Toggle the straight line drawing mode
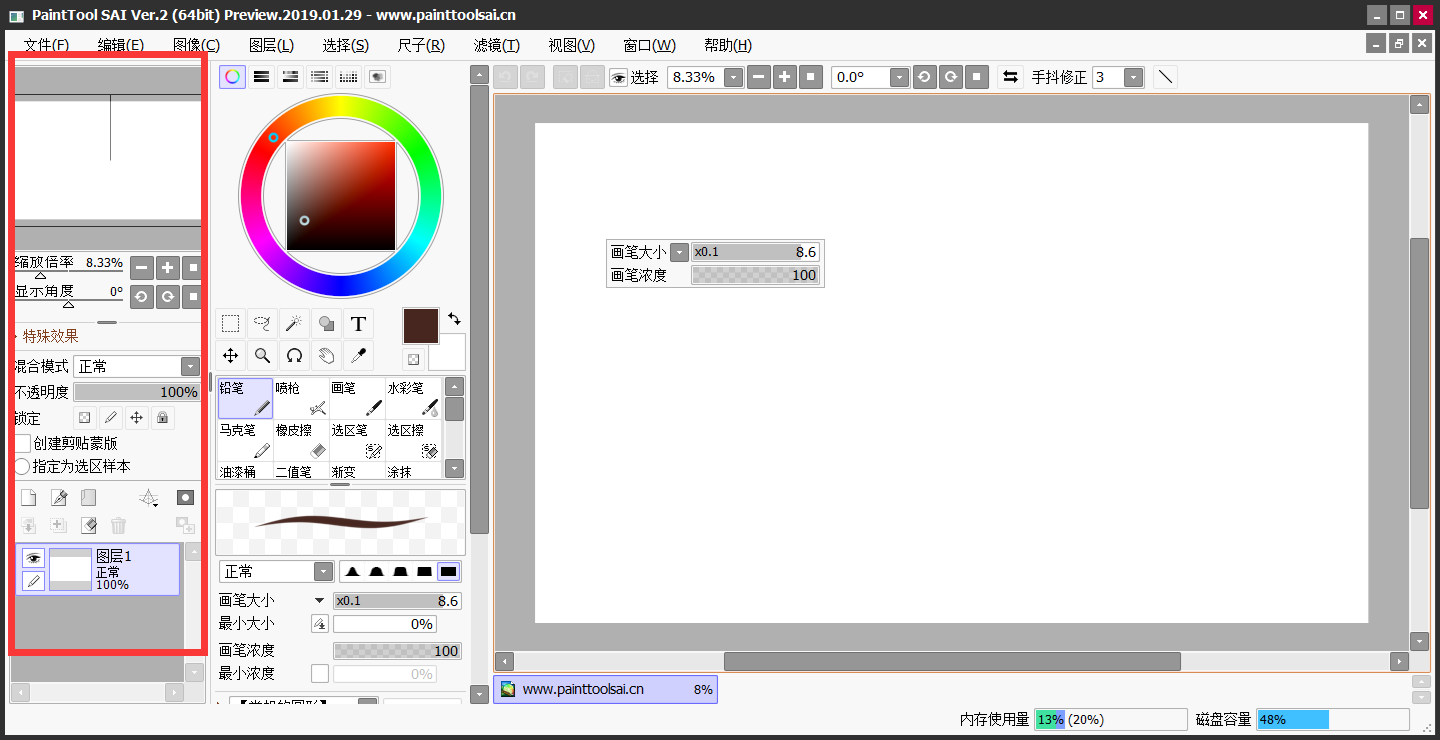Screen dimensions: 1440x740 point(1165,77)
